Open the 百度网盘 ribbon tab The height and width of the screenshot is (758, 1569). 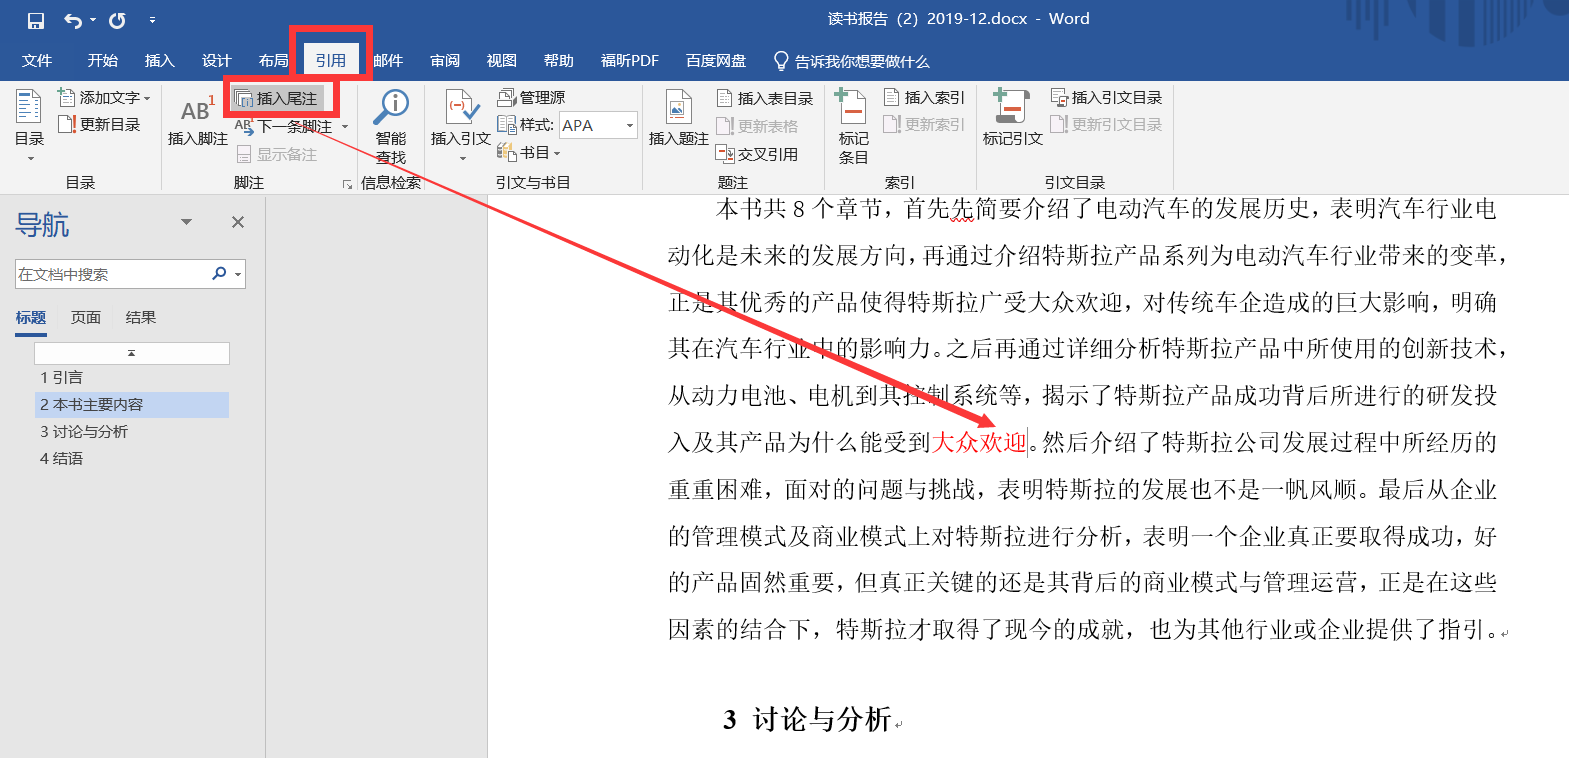pos(716,61)
